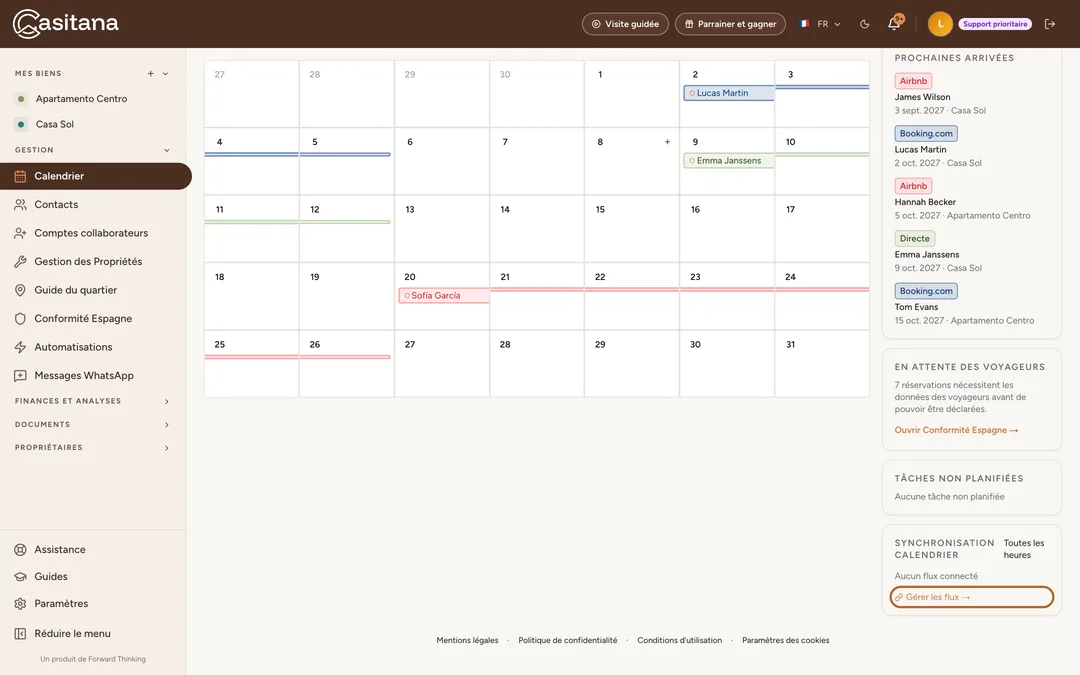
Task: Open Mentions légales link
Action: [x=467, y=641]
